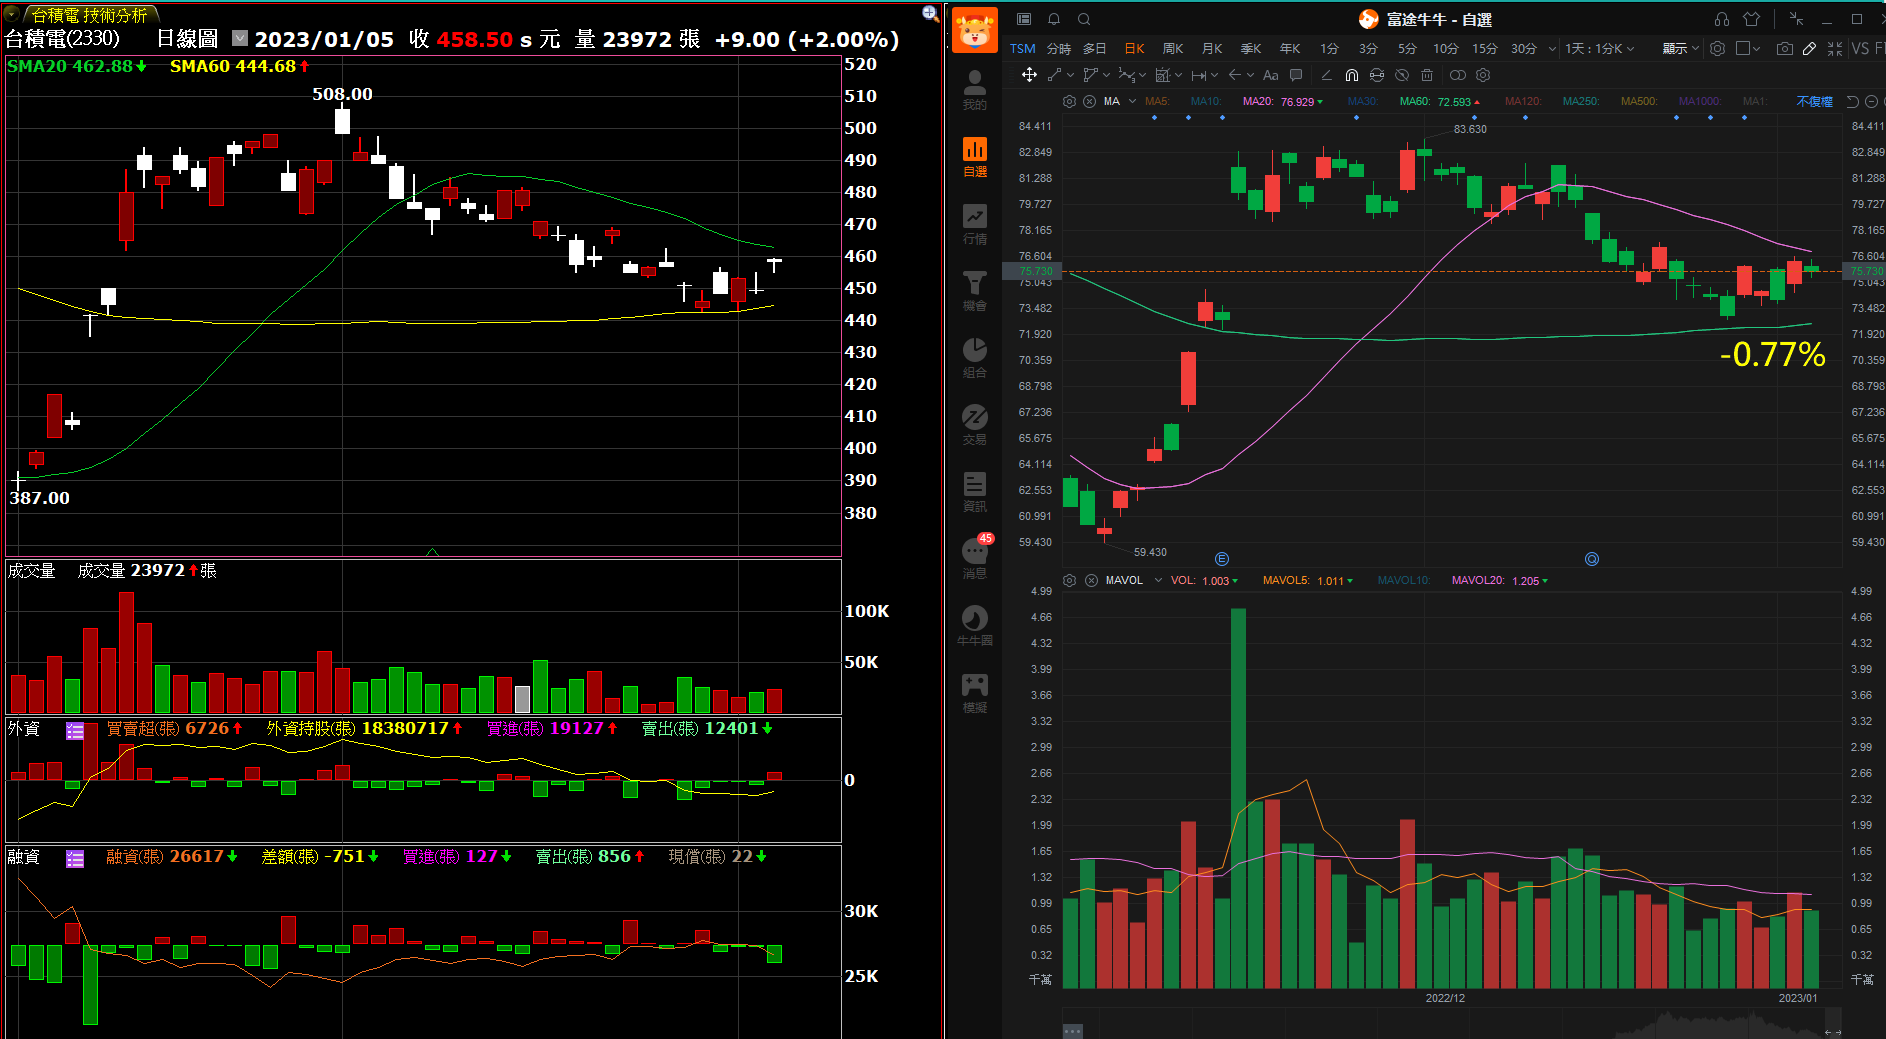
Task: Switch to the 15分 tab
Action: pos(1484,48)
